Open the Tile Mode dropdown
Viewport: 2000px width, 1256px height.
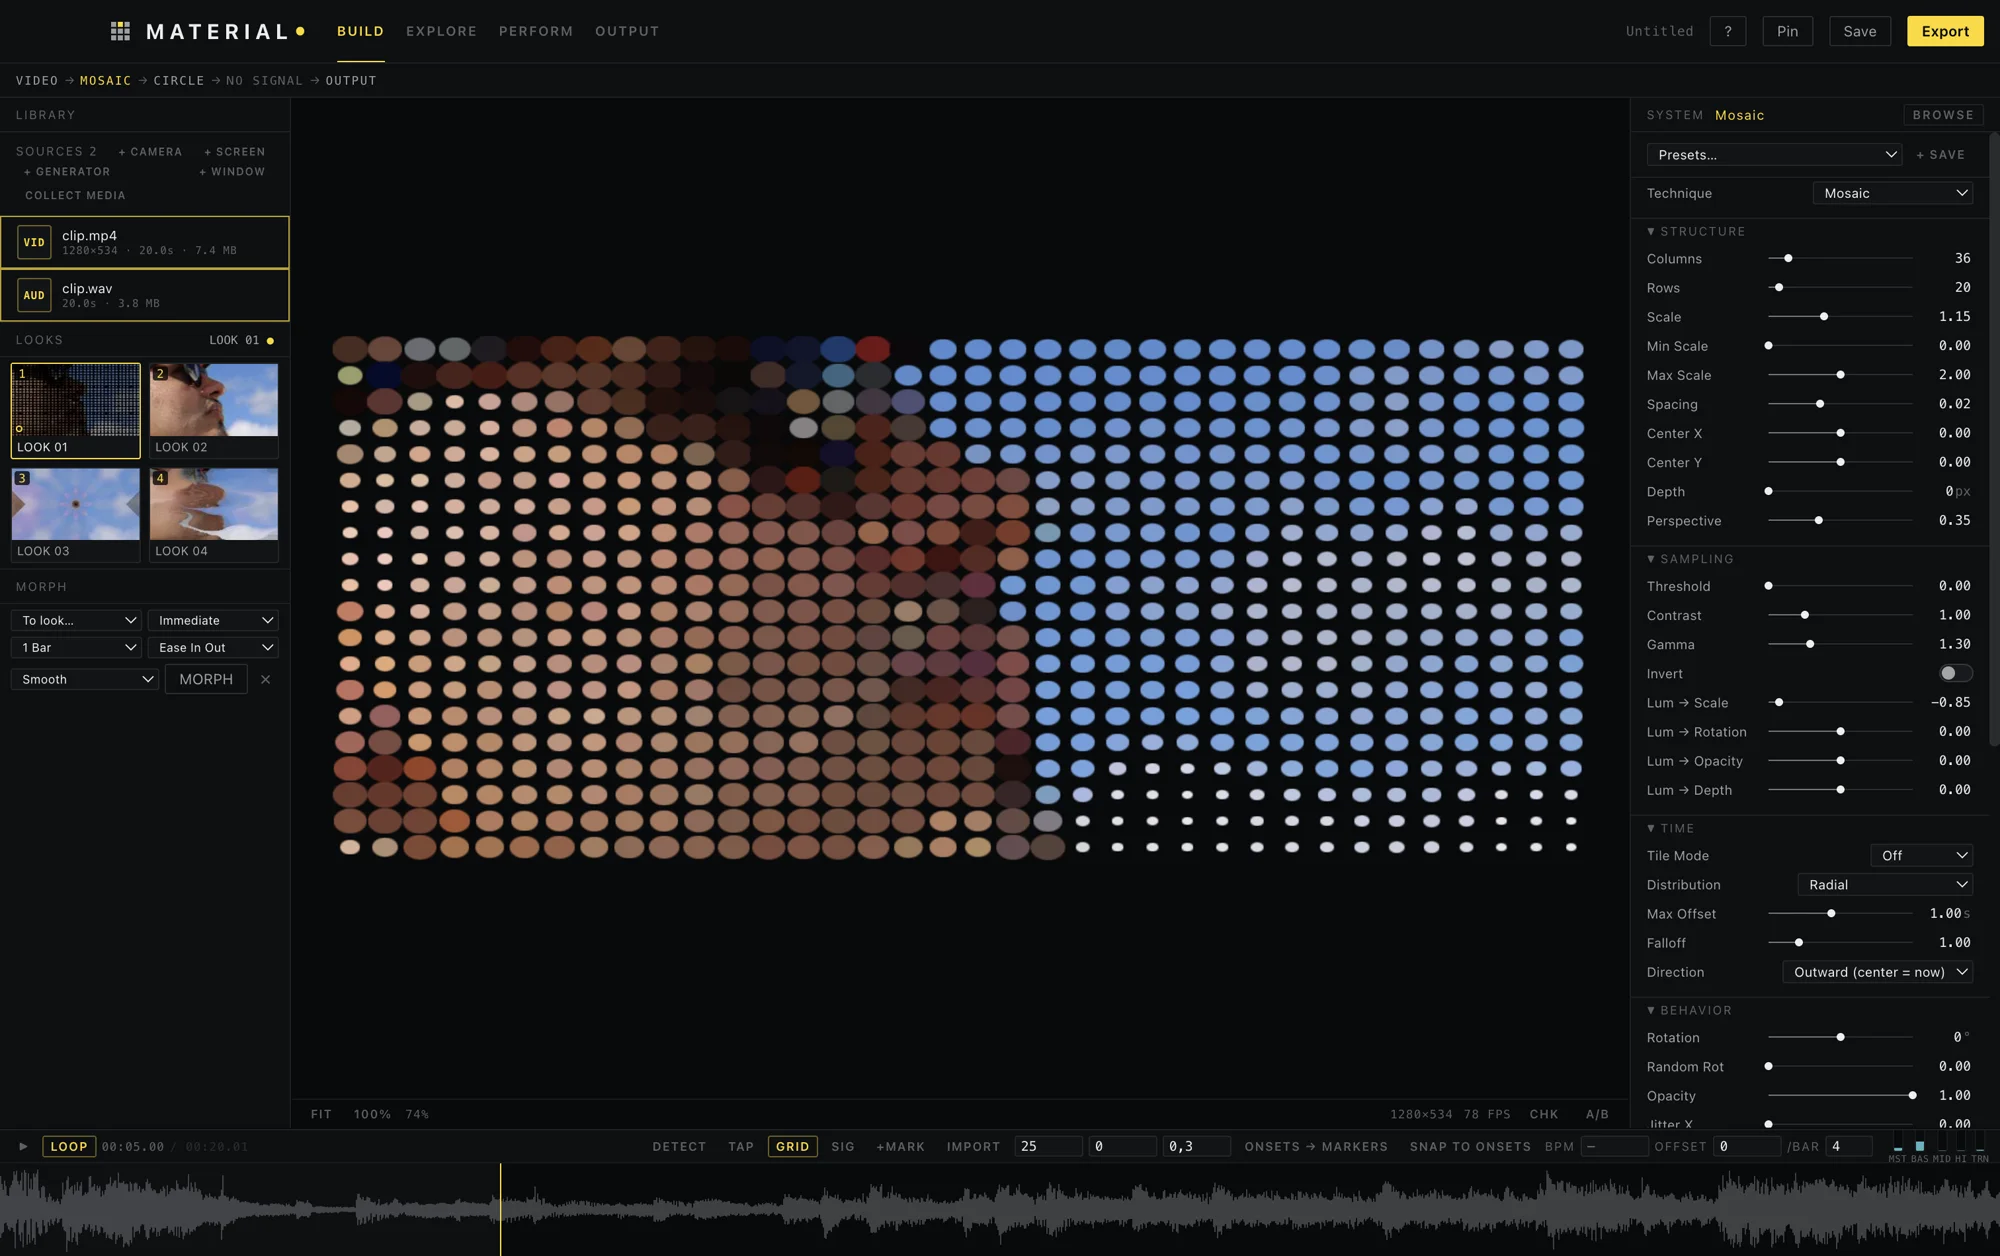[1921, 855]
